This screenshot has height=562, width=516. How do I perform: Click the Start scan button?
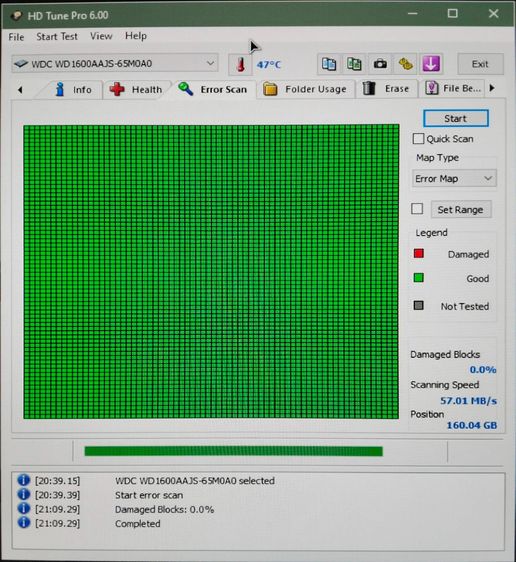pyautogui.click(x=455, y=118)
